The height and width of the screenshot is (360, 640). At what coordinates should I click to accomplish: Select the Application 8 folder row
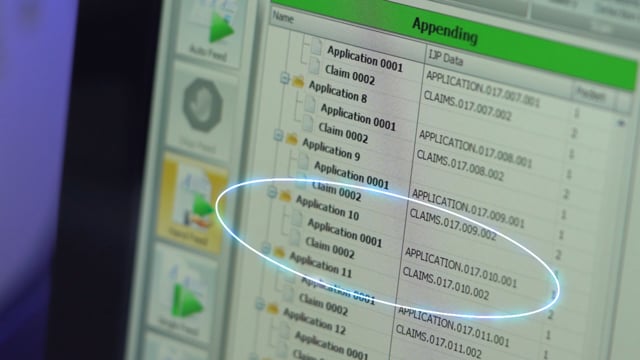(x=338, y=91)
